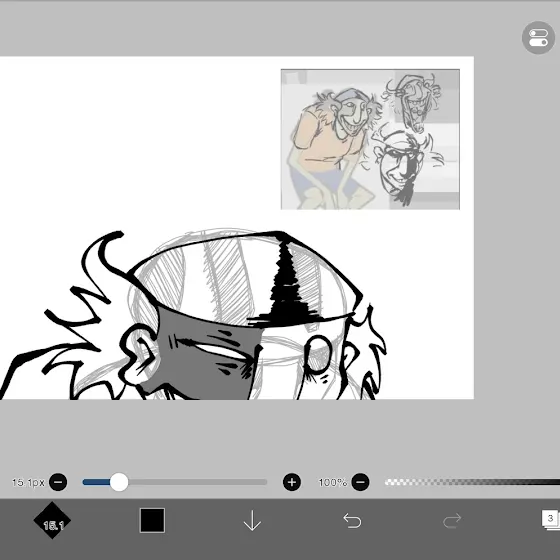
Task: Open the black current color swatch
Action: [x=152, y=520]
